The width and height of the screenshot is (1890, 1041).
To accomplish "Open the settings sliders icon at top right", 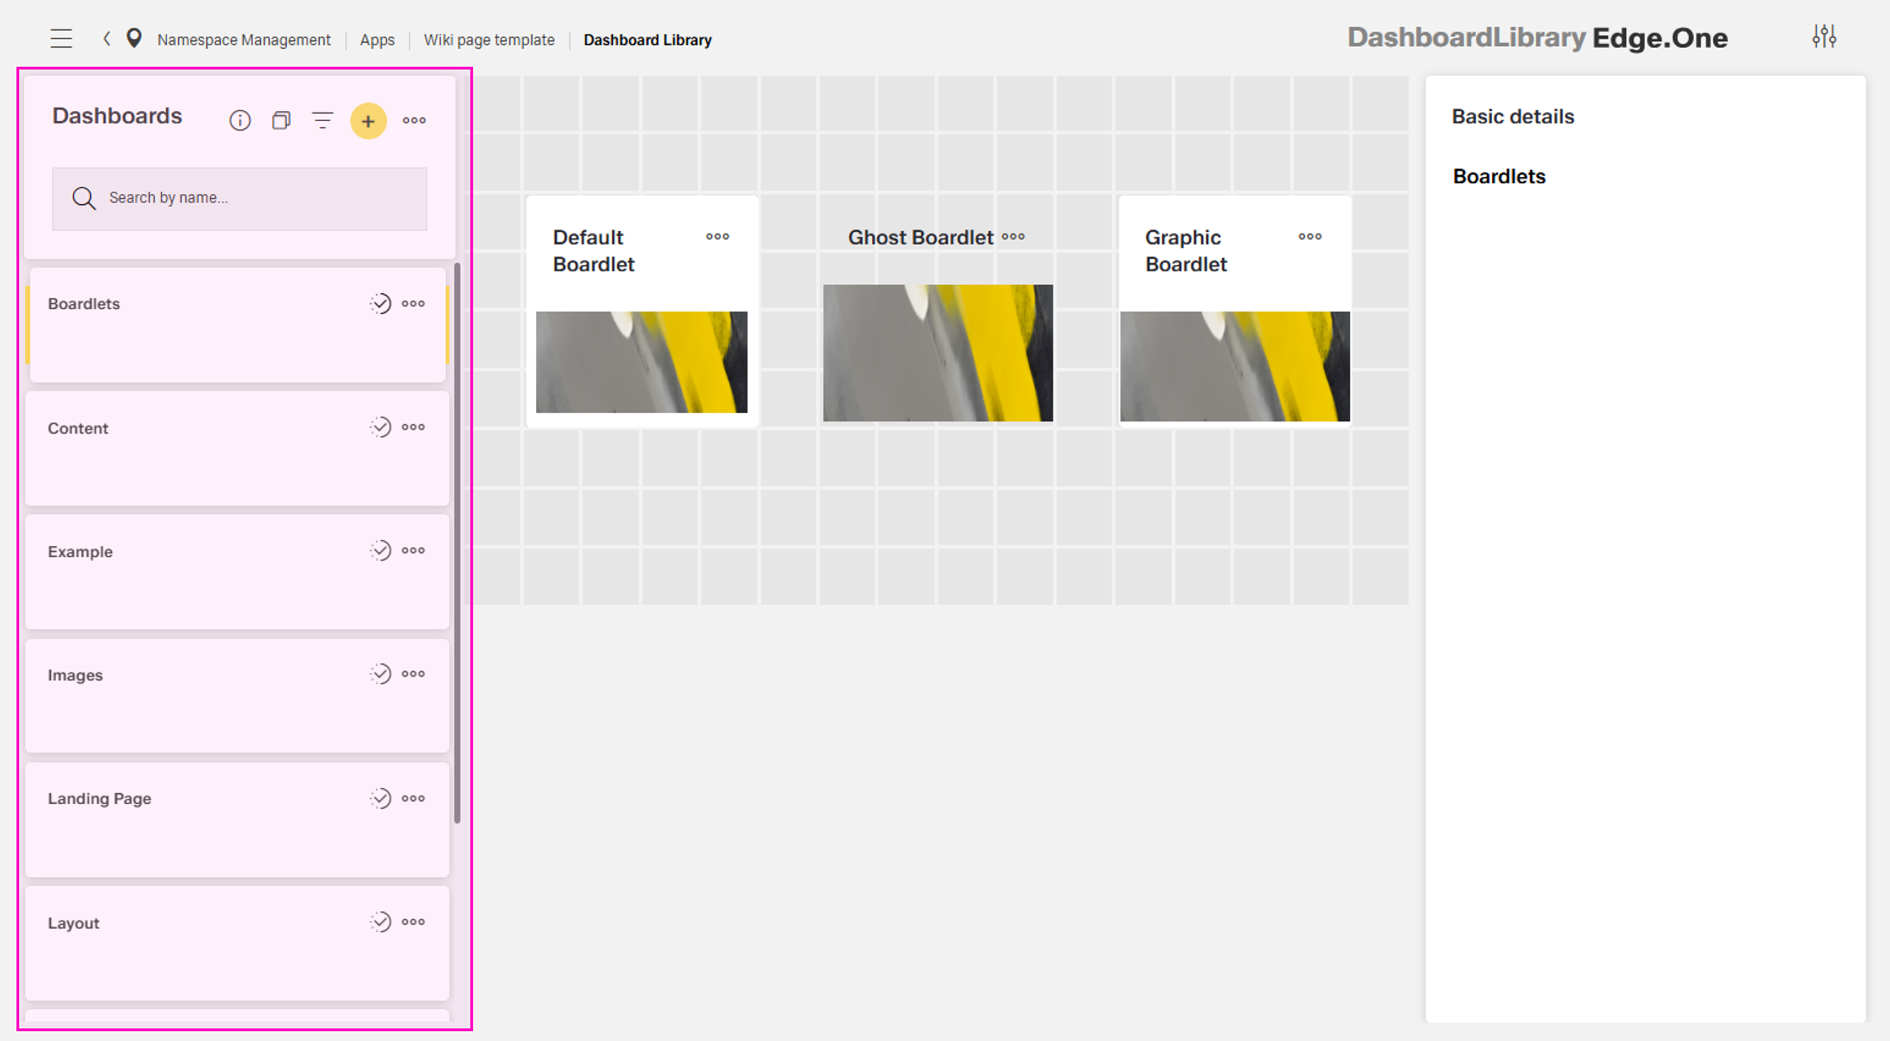I will 1824,36.
